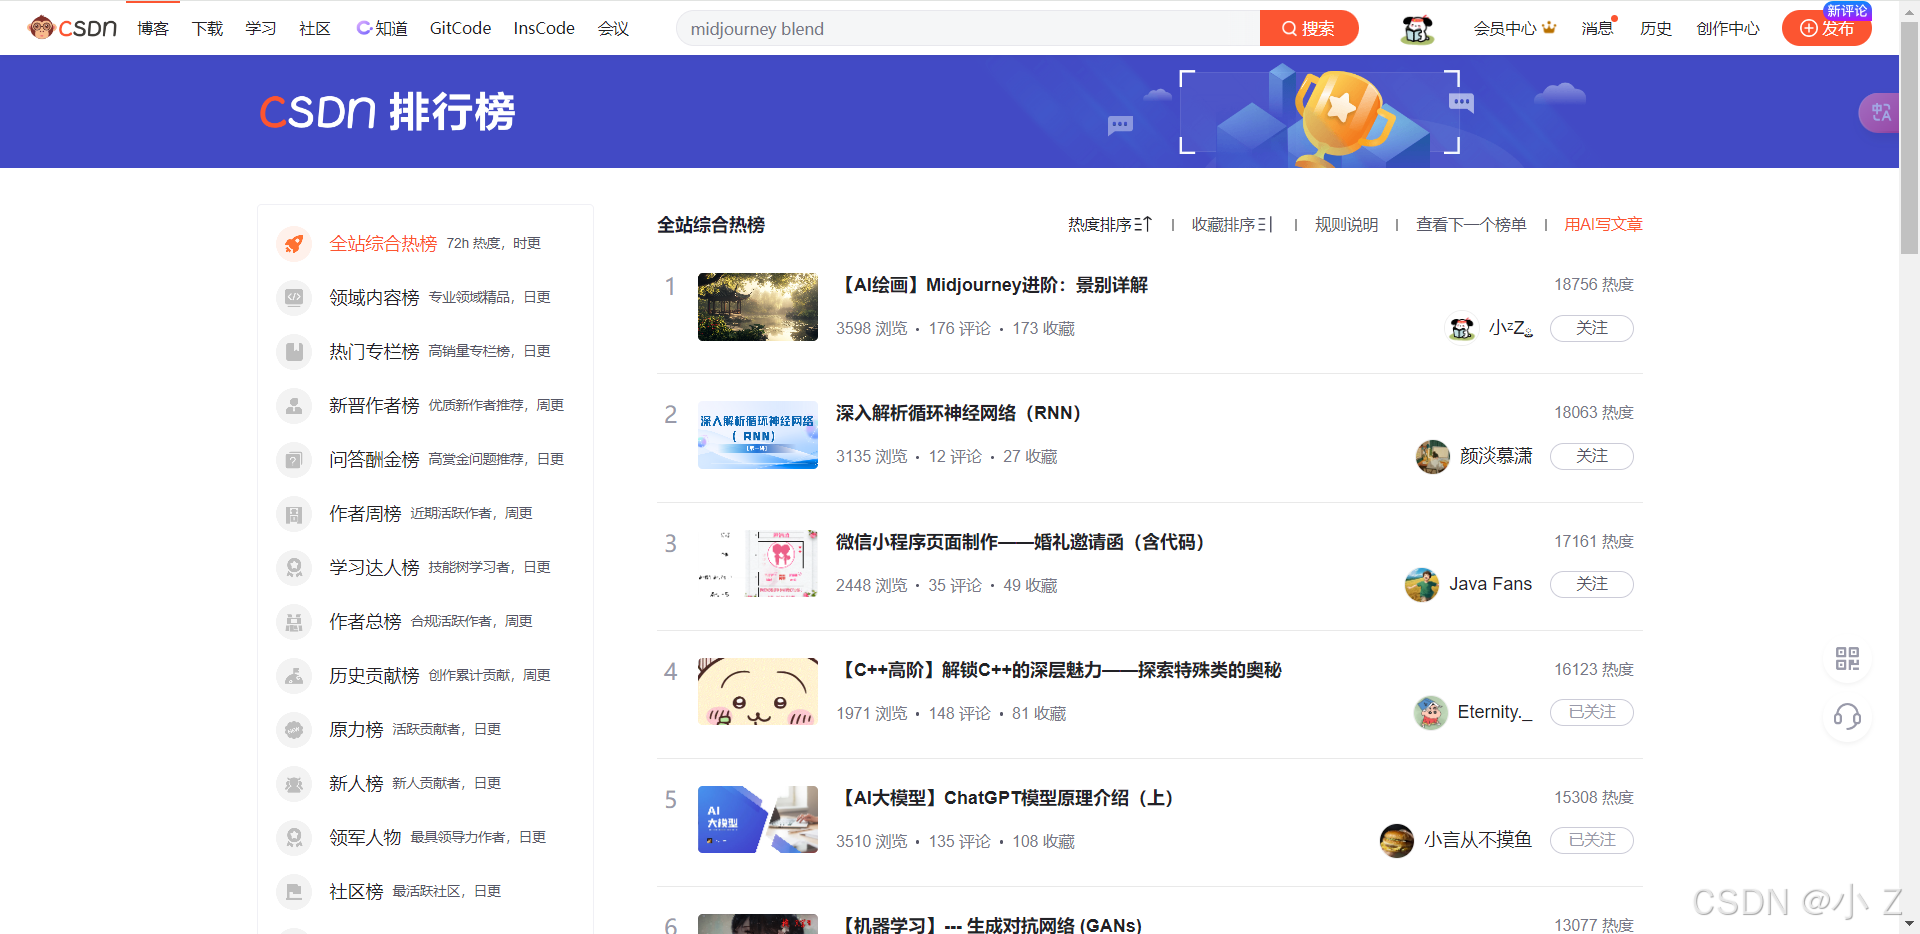This screenshot has height=934, width=1920.
Task: Click the page vertical scrollbar thumb
Action: 1909,140
